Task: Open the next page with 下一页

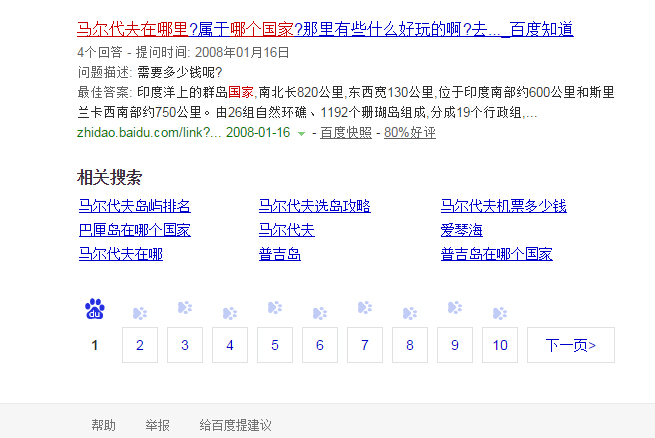Action: tap(570, 345)
